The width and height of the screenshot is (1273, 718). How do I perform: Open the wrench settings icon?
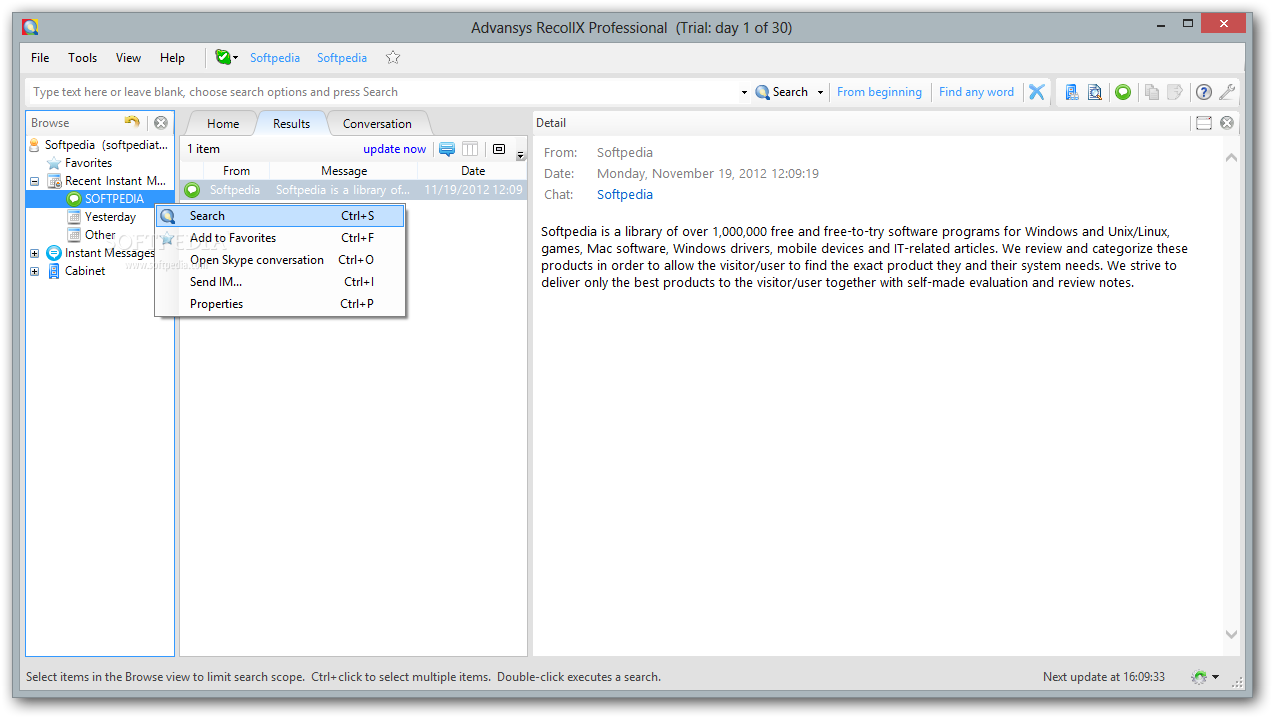coord(1227,92)
